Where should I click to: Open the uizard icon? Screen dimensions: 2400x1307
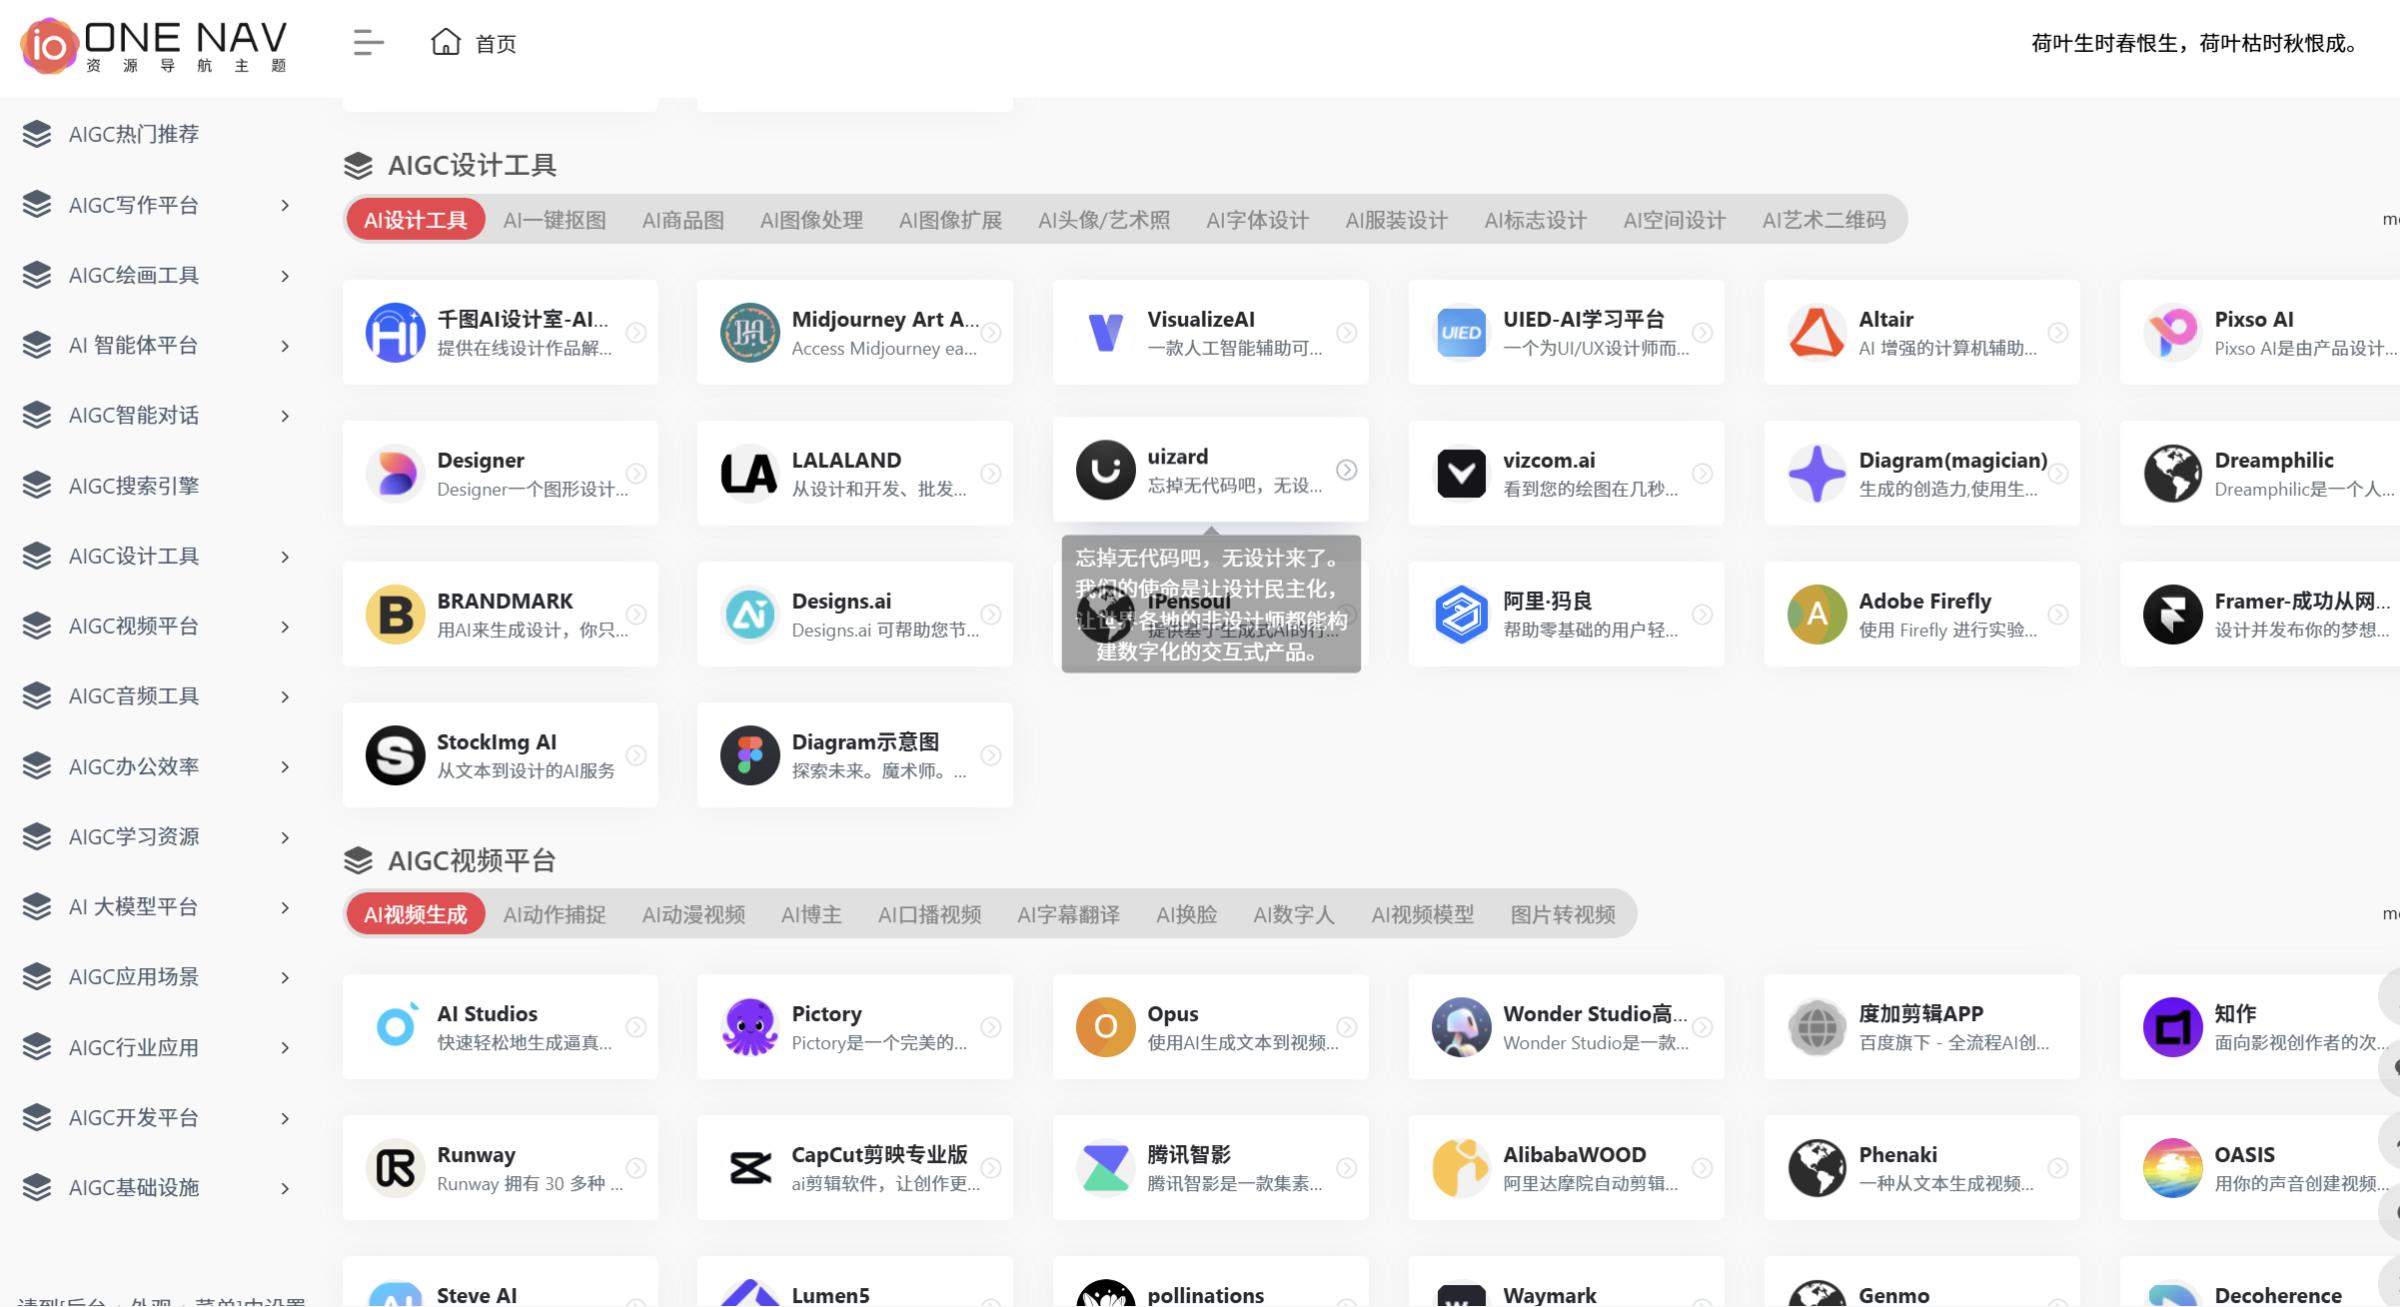click(x=1105, y=469)
